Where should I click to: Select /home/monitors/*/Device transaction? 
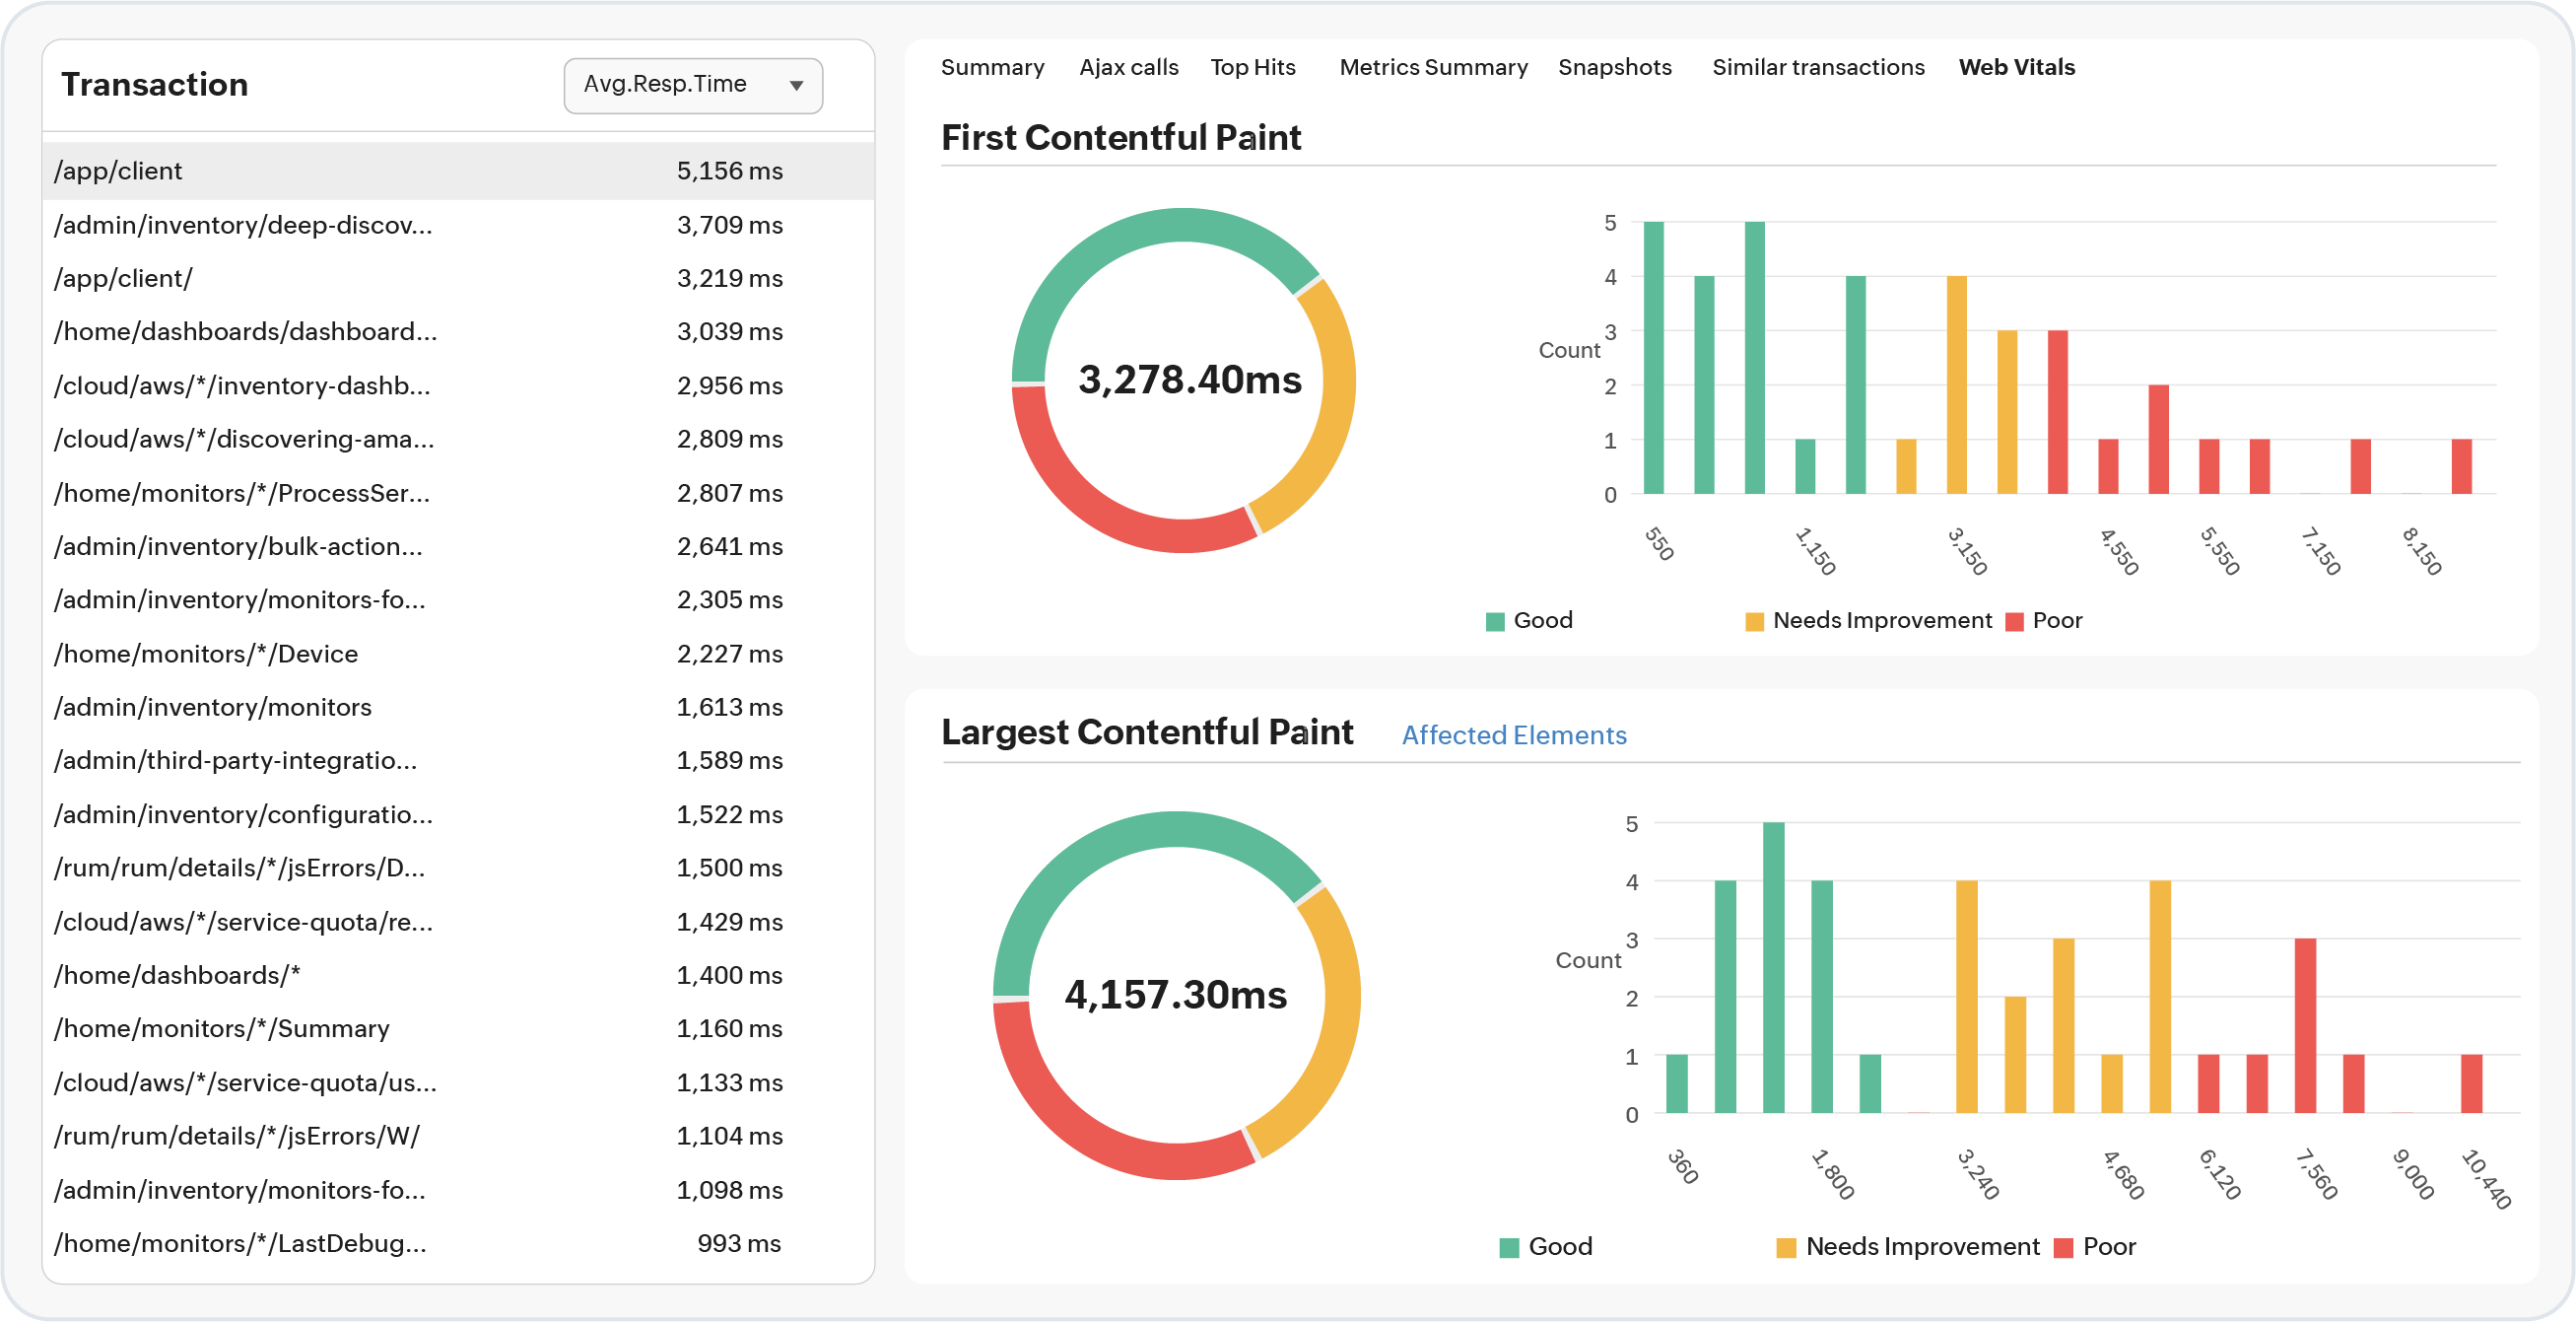tap(458, 654)
